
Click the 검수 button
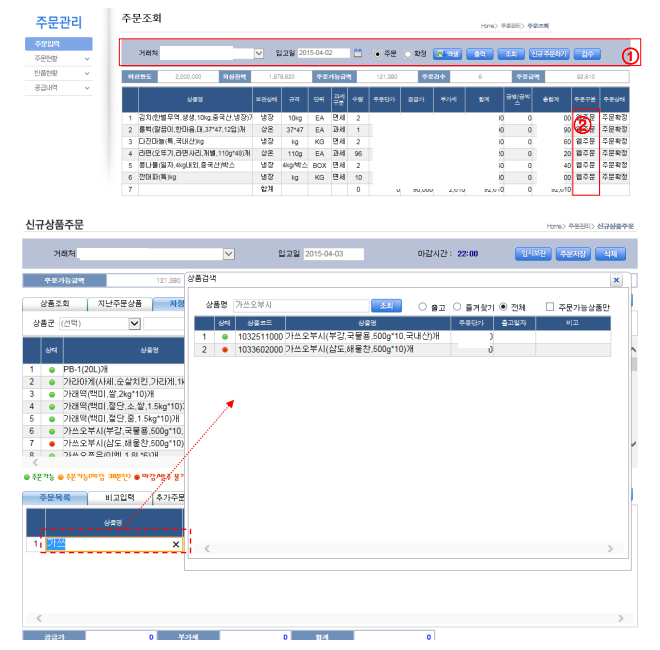click(x=587, y=54)
